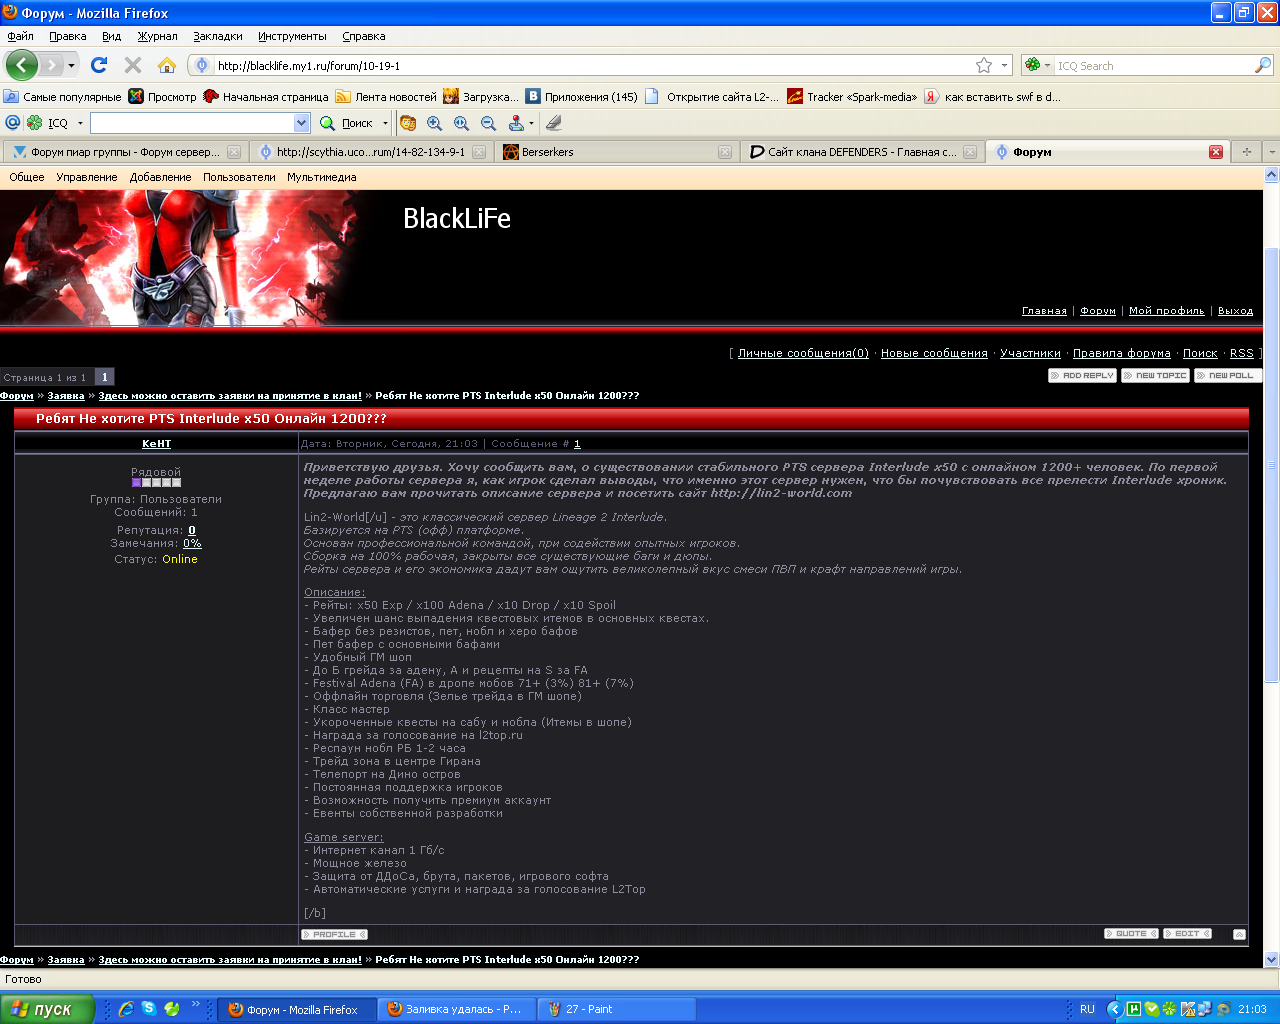Click the NEW POLL button
1280x1024 pixels.
click(1229, 375)
